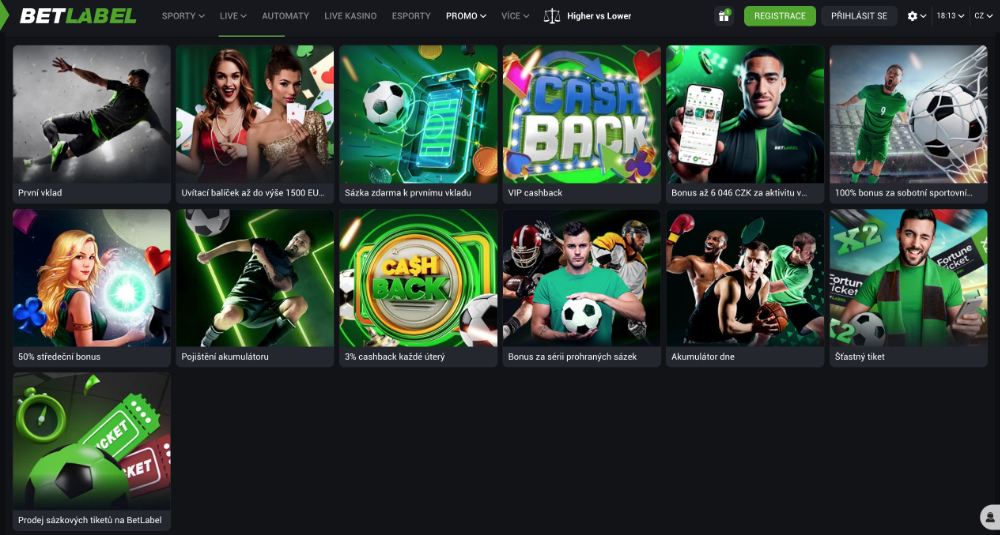Open the 18:13 time zone dropdown

(950, 16)
